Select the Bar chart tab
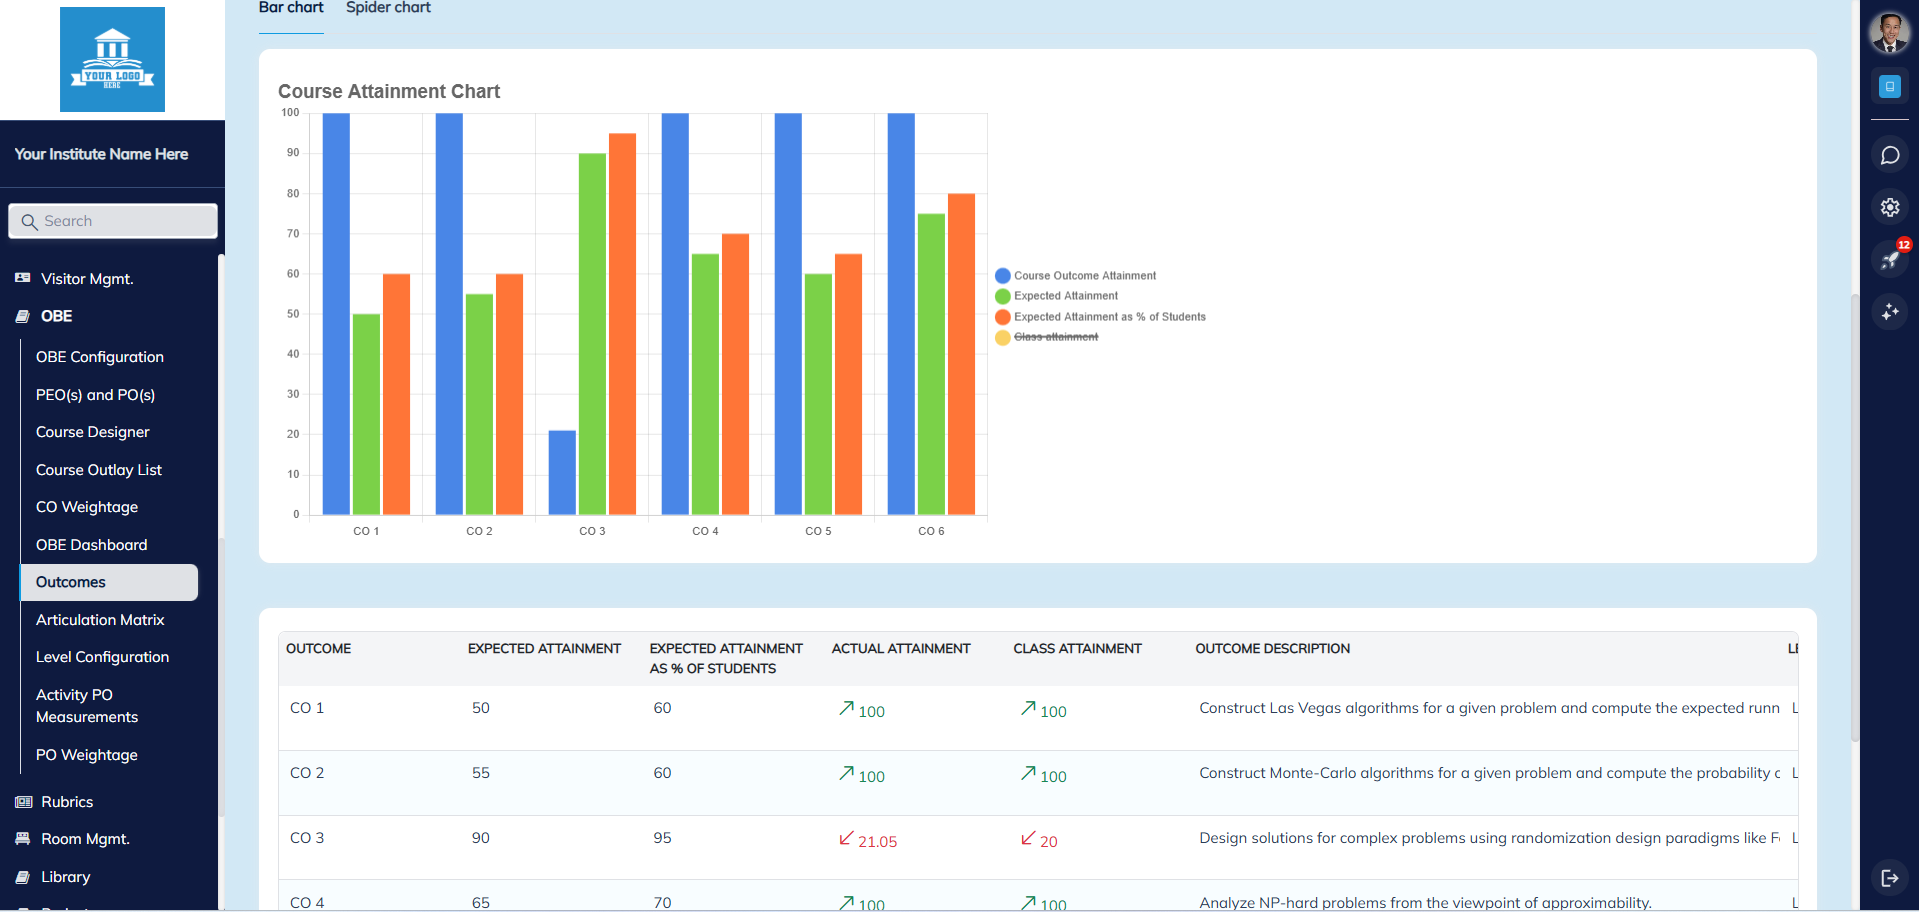 coord(291,8)
